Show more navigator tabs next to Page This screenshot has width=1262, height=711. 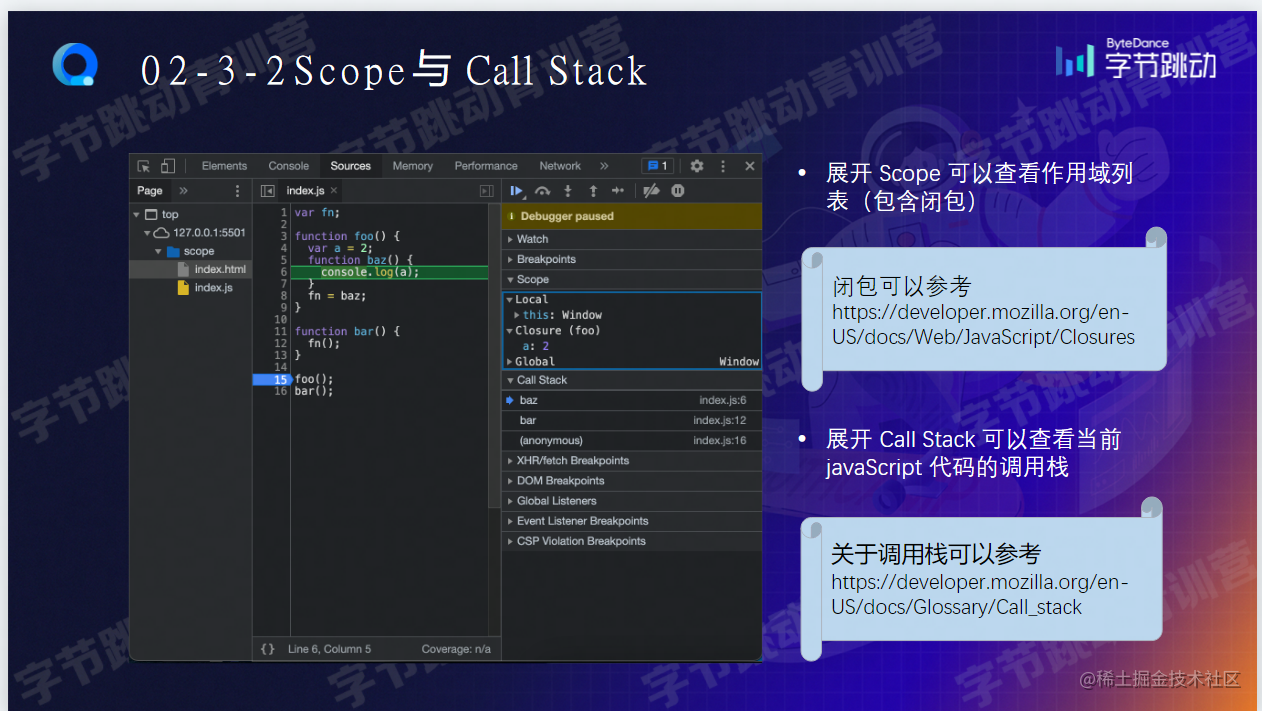(x=183, y=191)
